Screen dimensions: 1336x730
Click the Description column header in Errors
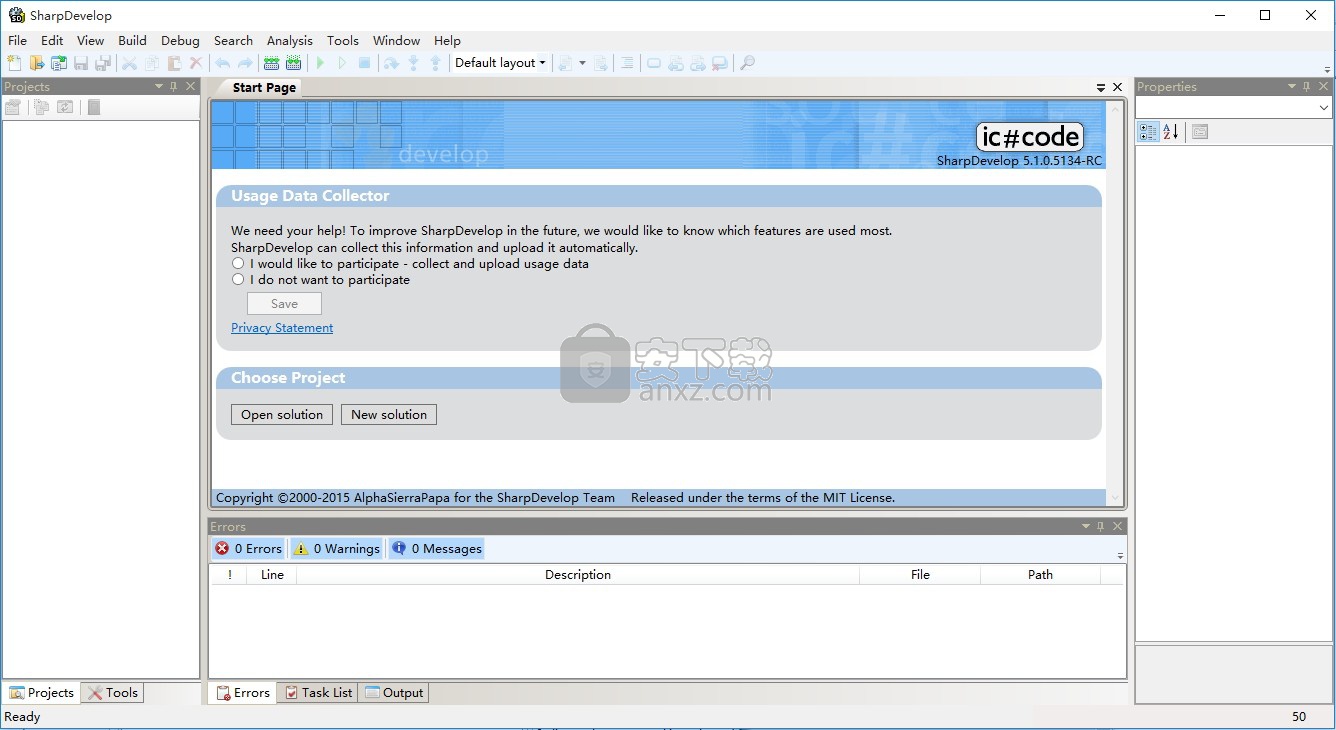(x=578, y=575)
